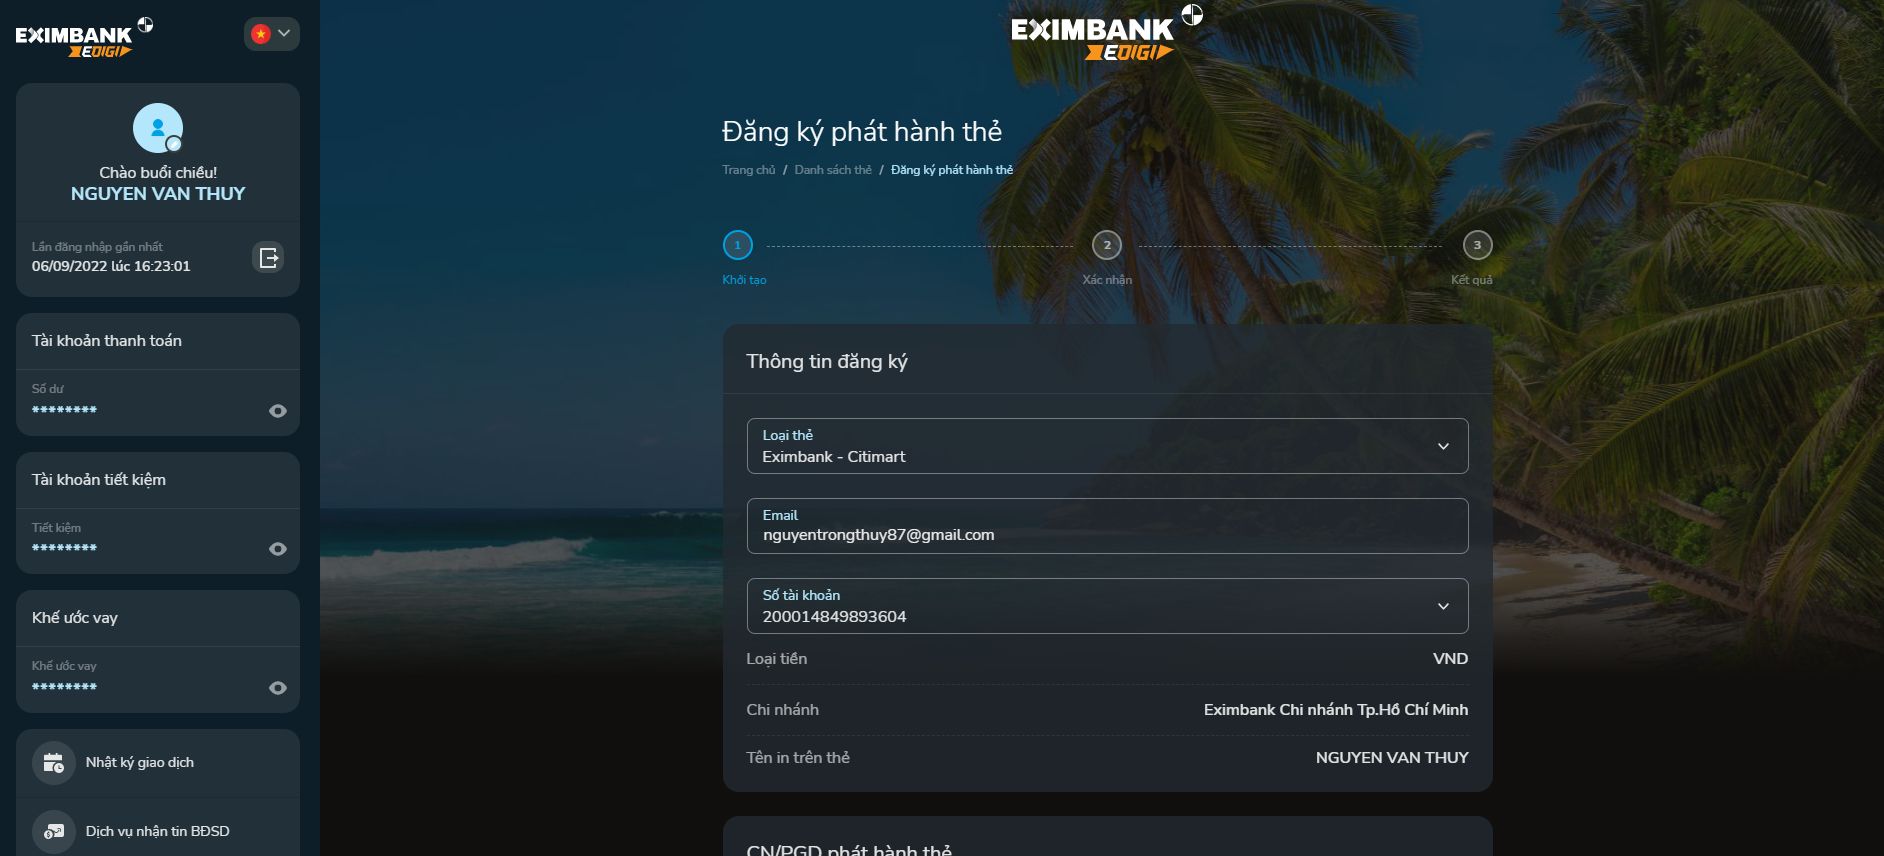This screenshot has width=1884, height=856.
Task: Click the Nhật ký giao dịch calendar icon
Action: (54, 763)
